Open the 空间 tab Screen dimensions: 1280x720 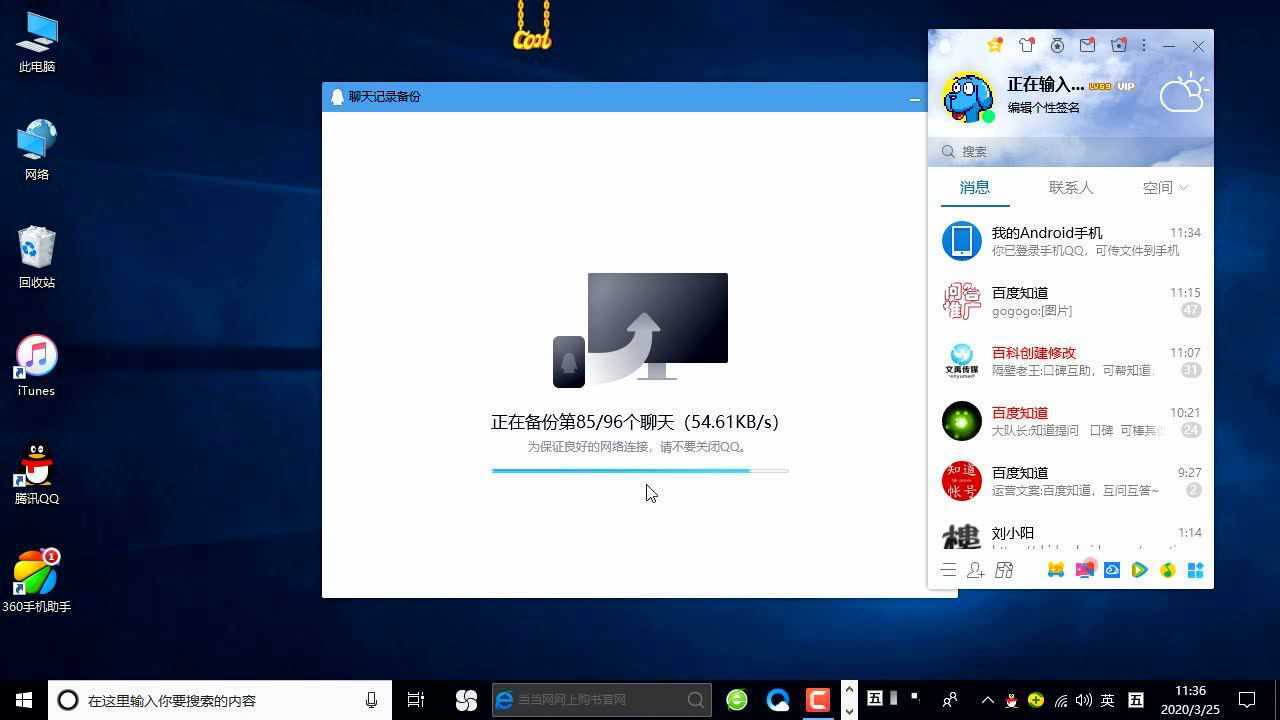pos(1157,187)
